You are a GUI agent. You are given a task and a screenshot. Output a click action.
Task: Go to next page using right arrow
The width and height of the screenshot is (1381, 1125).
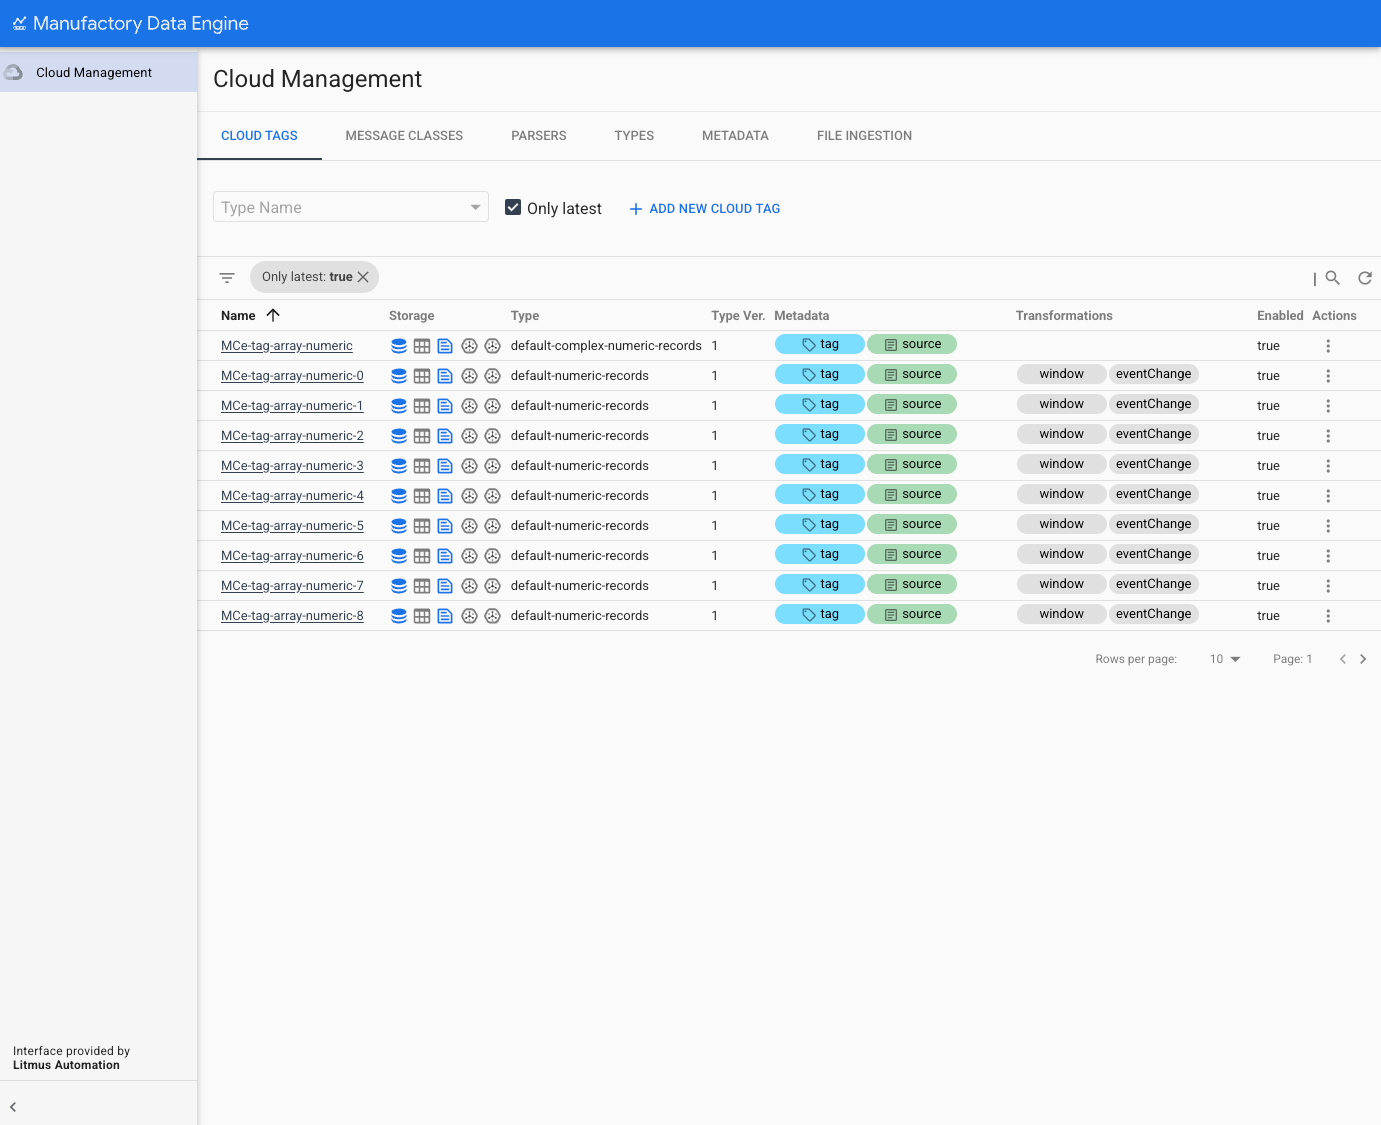tap(1363, 658)
